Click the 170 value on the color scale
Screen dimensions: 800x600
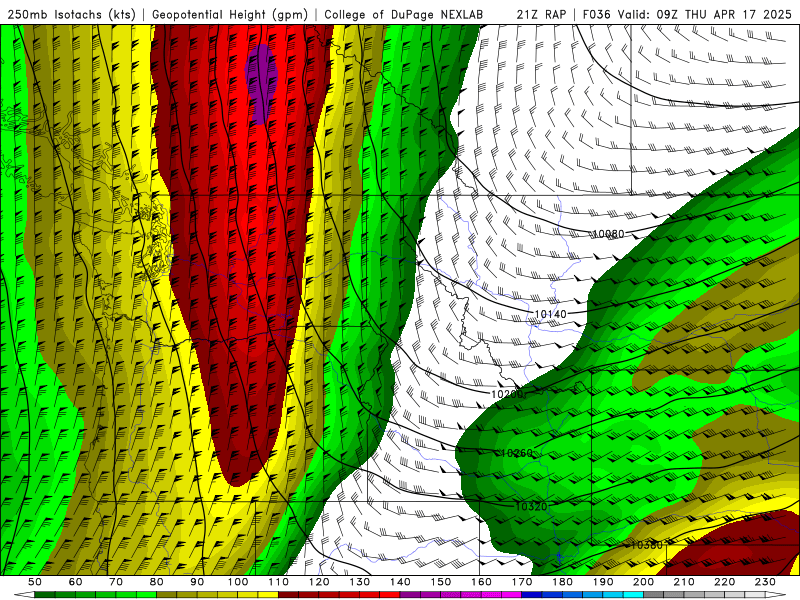522,582
